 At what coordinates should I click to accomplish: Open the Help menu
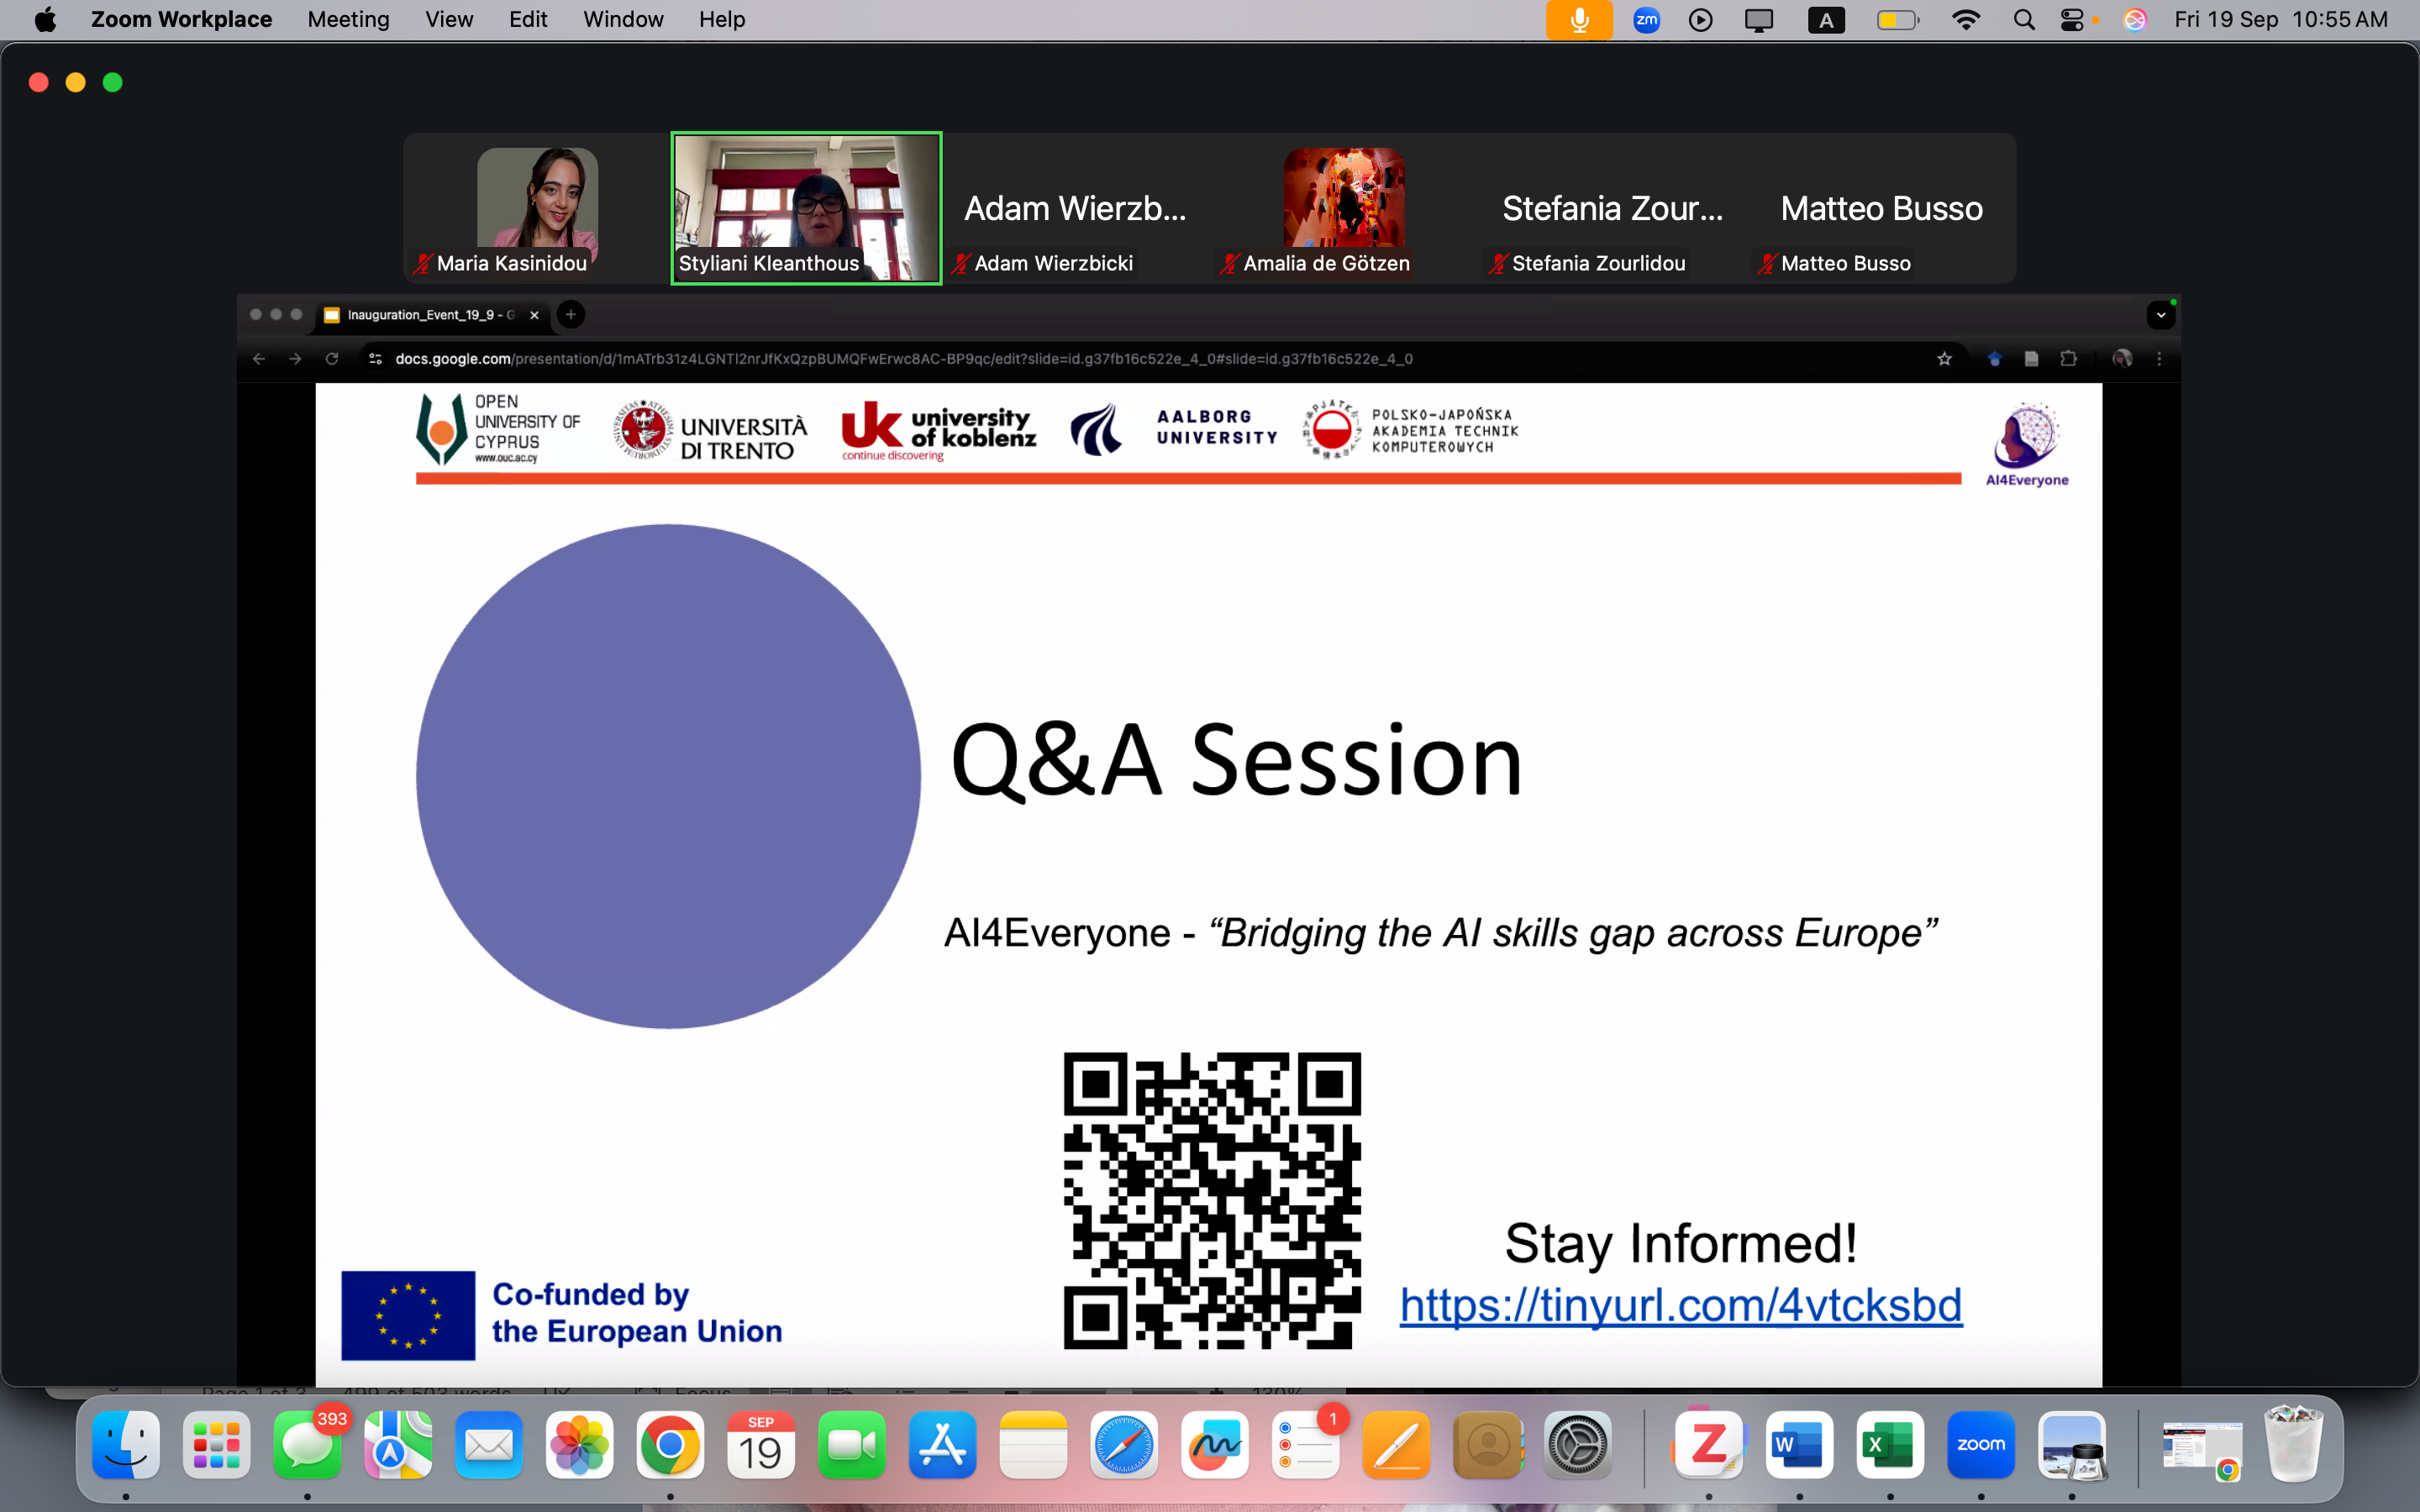coord(722,20)
